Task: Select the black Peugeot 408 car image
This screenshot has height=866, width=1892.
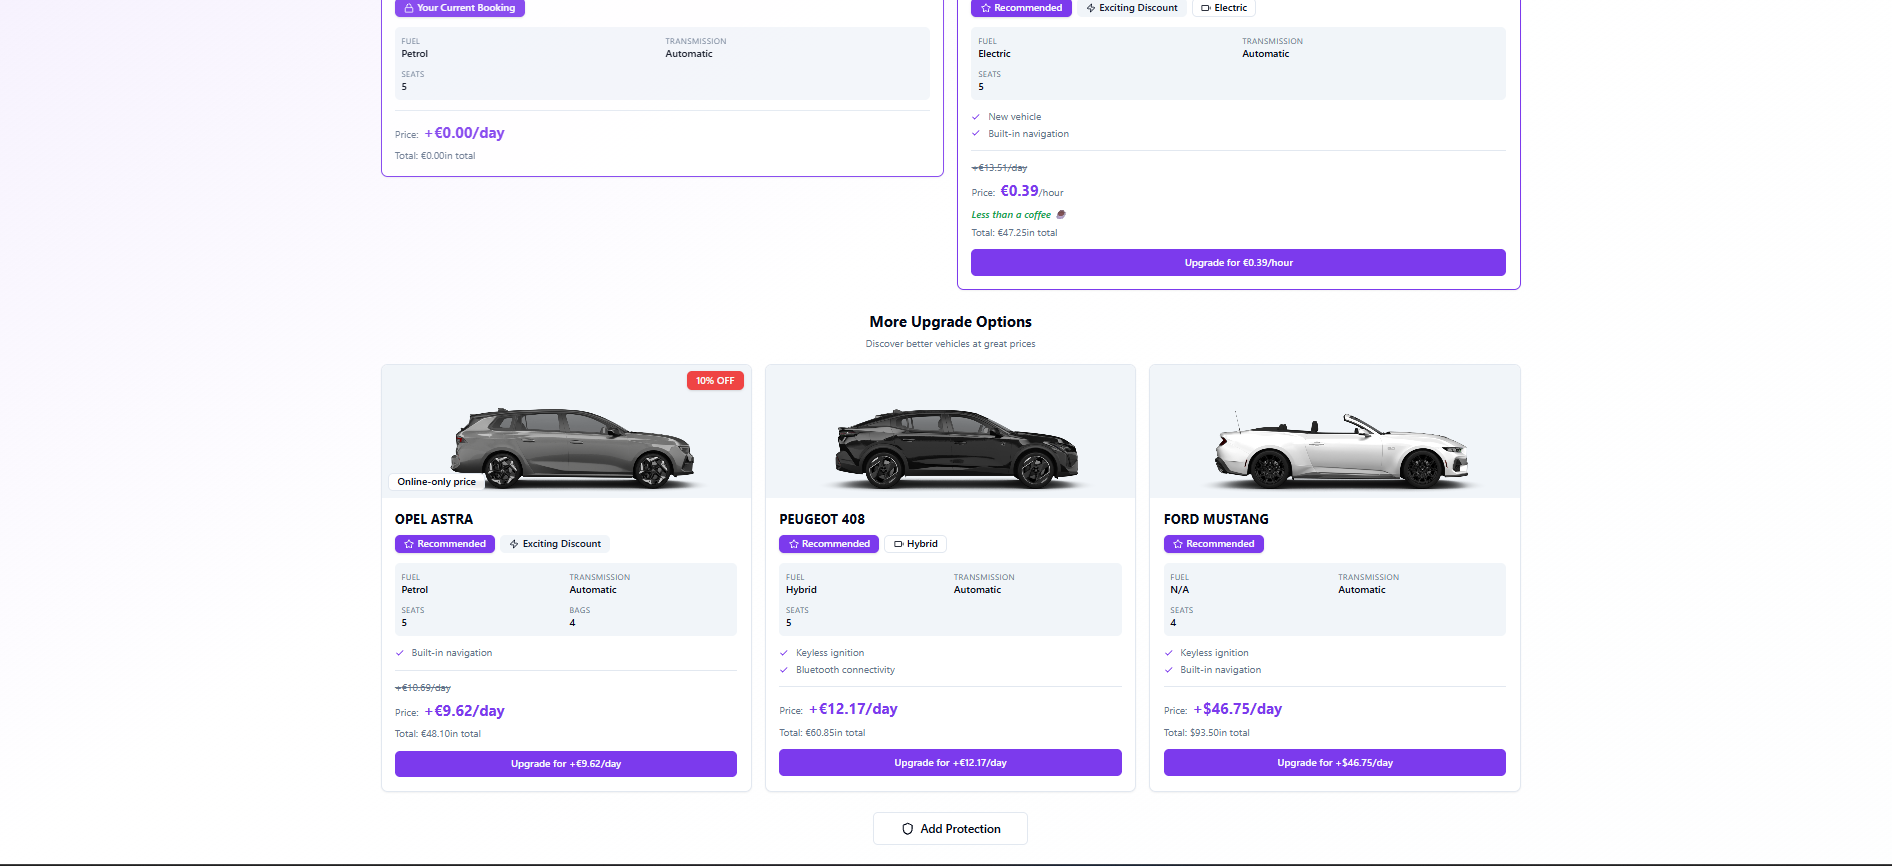Action: [956, 446]
